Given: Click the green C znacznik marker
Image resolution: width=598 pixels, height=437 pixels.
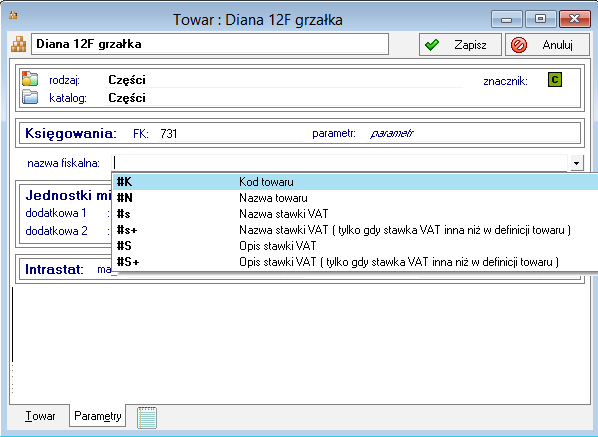Looking at the screenshot, I should click(x=555, y=80).
